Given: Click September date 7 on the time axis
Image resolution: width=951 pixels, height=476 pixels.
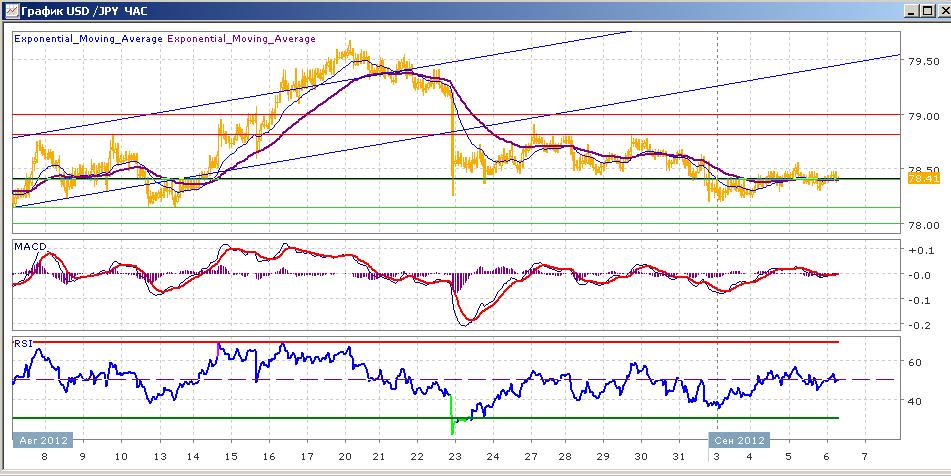Looking at the screenshot, I should pyautogui.click(x=865, y=457).
